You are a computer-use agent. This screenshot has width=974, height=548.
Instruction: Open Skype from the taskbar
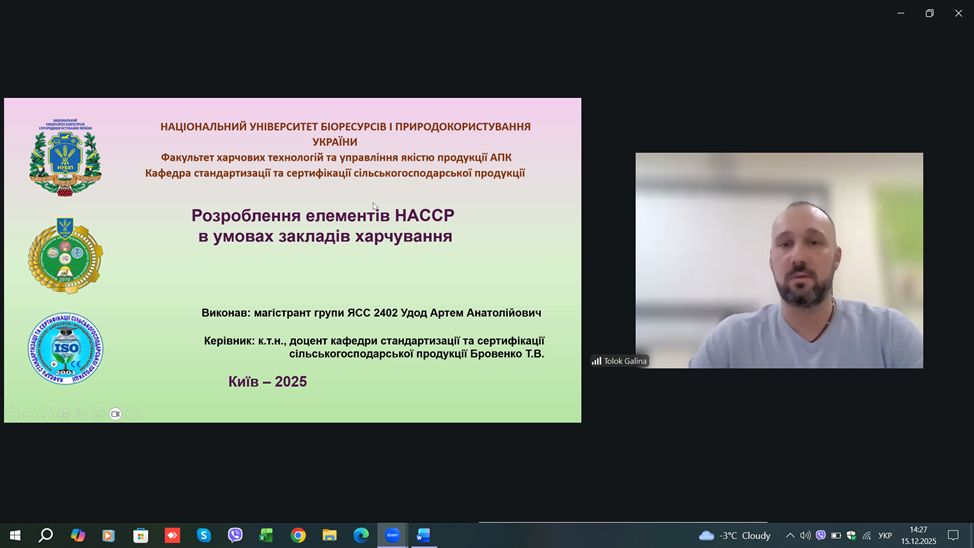coord(204,535)
